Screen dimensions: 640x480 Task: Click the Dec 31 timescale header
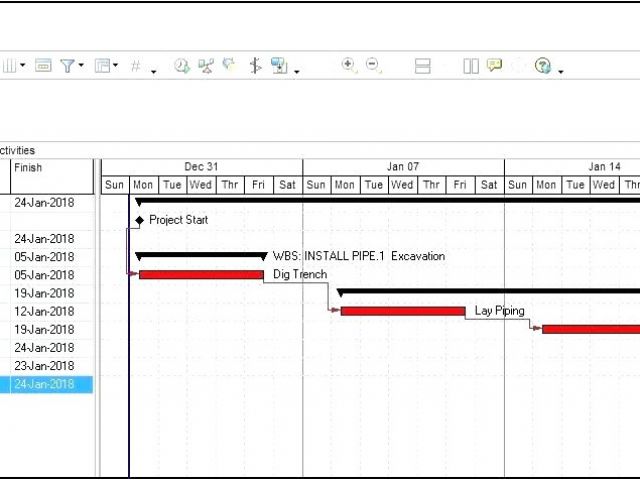click(x=201, y=167)
